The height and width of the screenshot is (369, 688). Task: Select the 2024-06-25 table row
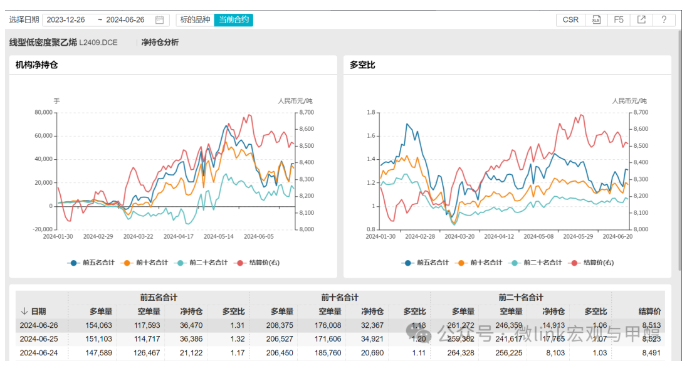[340, 339]
